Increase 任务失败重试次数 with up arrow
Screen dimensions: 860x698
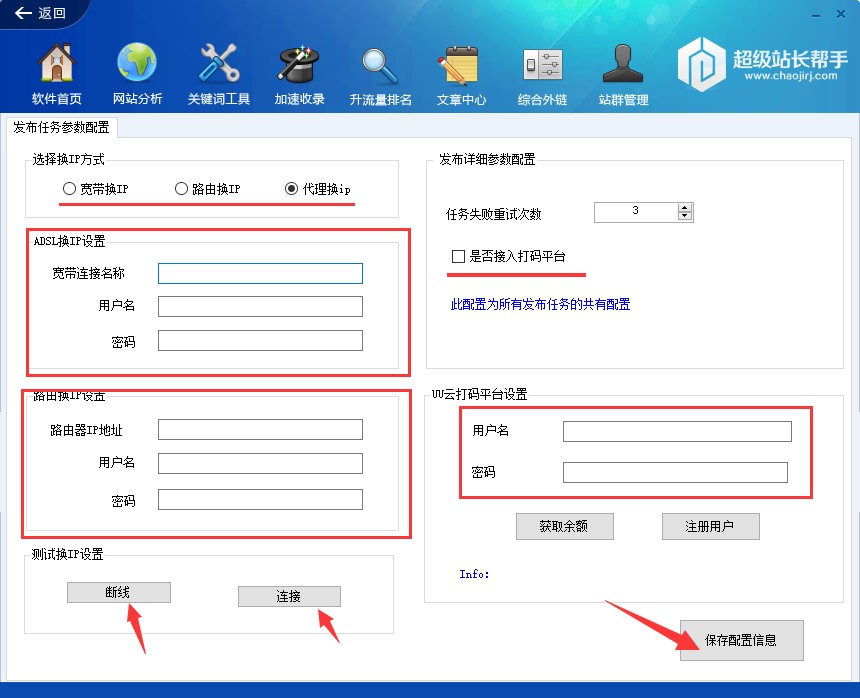(x=685, y=208)
